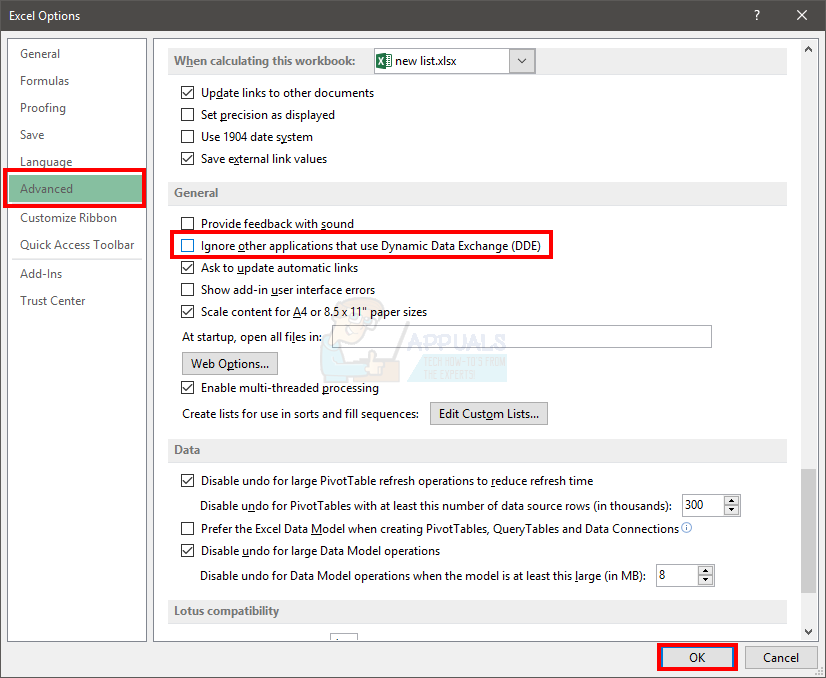Decrease Data Model size with down arrow

coord(705,581)
